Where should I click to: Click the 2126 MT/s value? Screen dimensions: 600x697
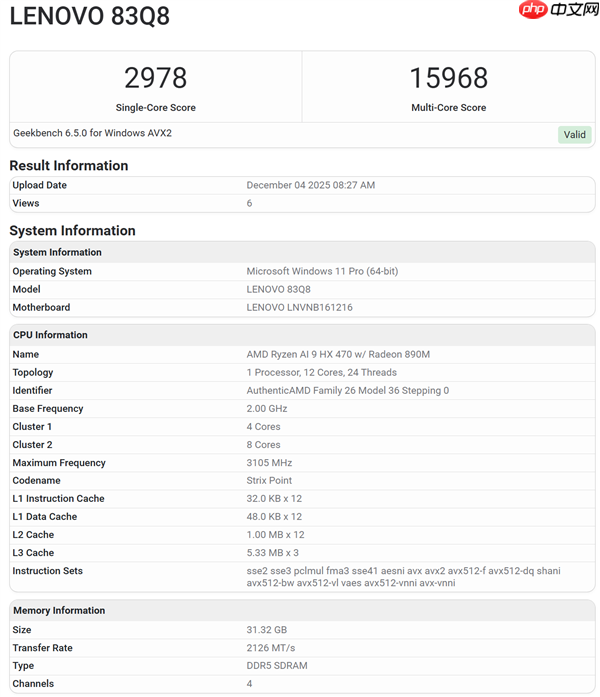click(271, 648)
